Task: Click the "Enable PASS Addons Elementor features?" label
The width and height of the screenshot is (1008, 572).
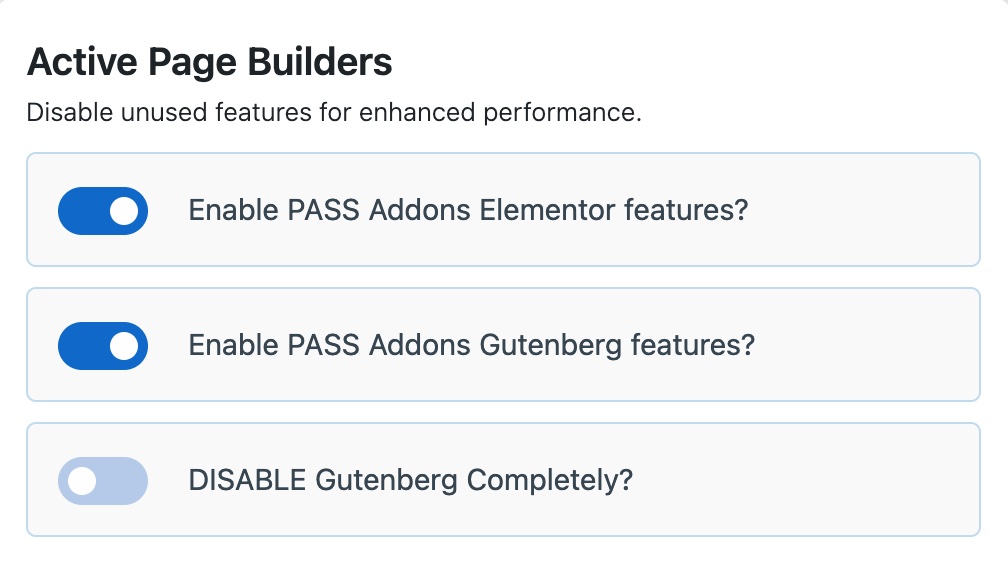Action: click(468, 210)
